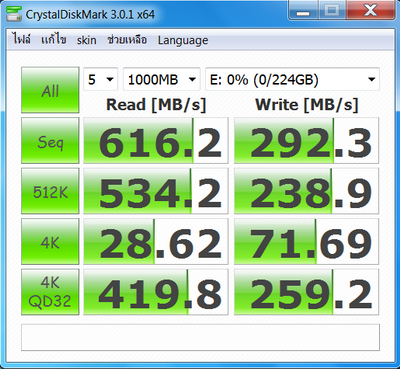Screen dimensions: 400x369
Task: Click the Seq write result 292.3
Action: click(x=306, y=140)
